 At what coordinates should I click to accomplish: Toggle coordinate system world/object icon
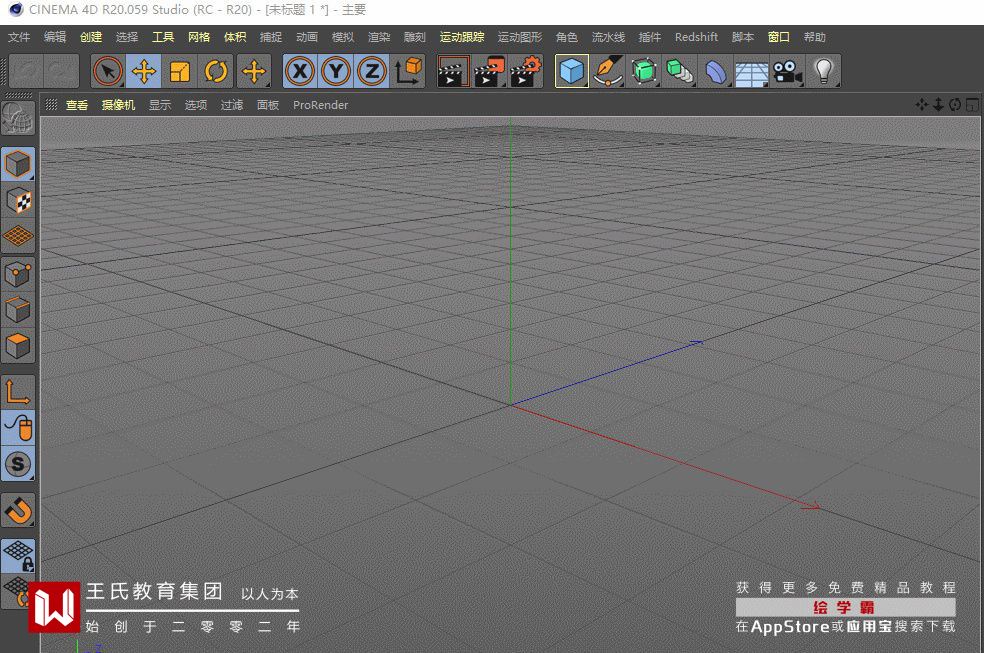409,71
